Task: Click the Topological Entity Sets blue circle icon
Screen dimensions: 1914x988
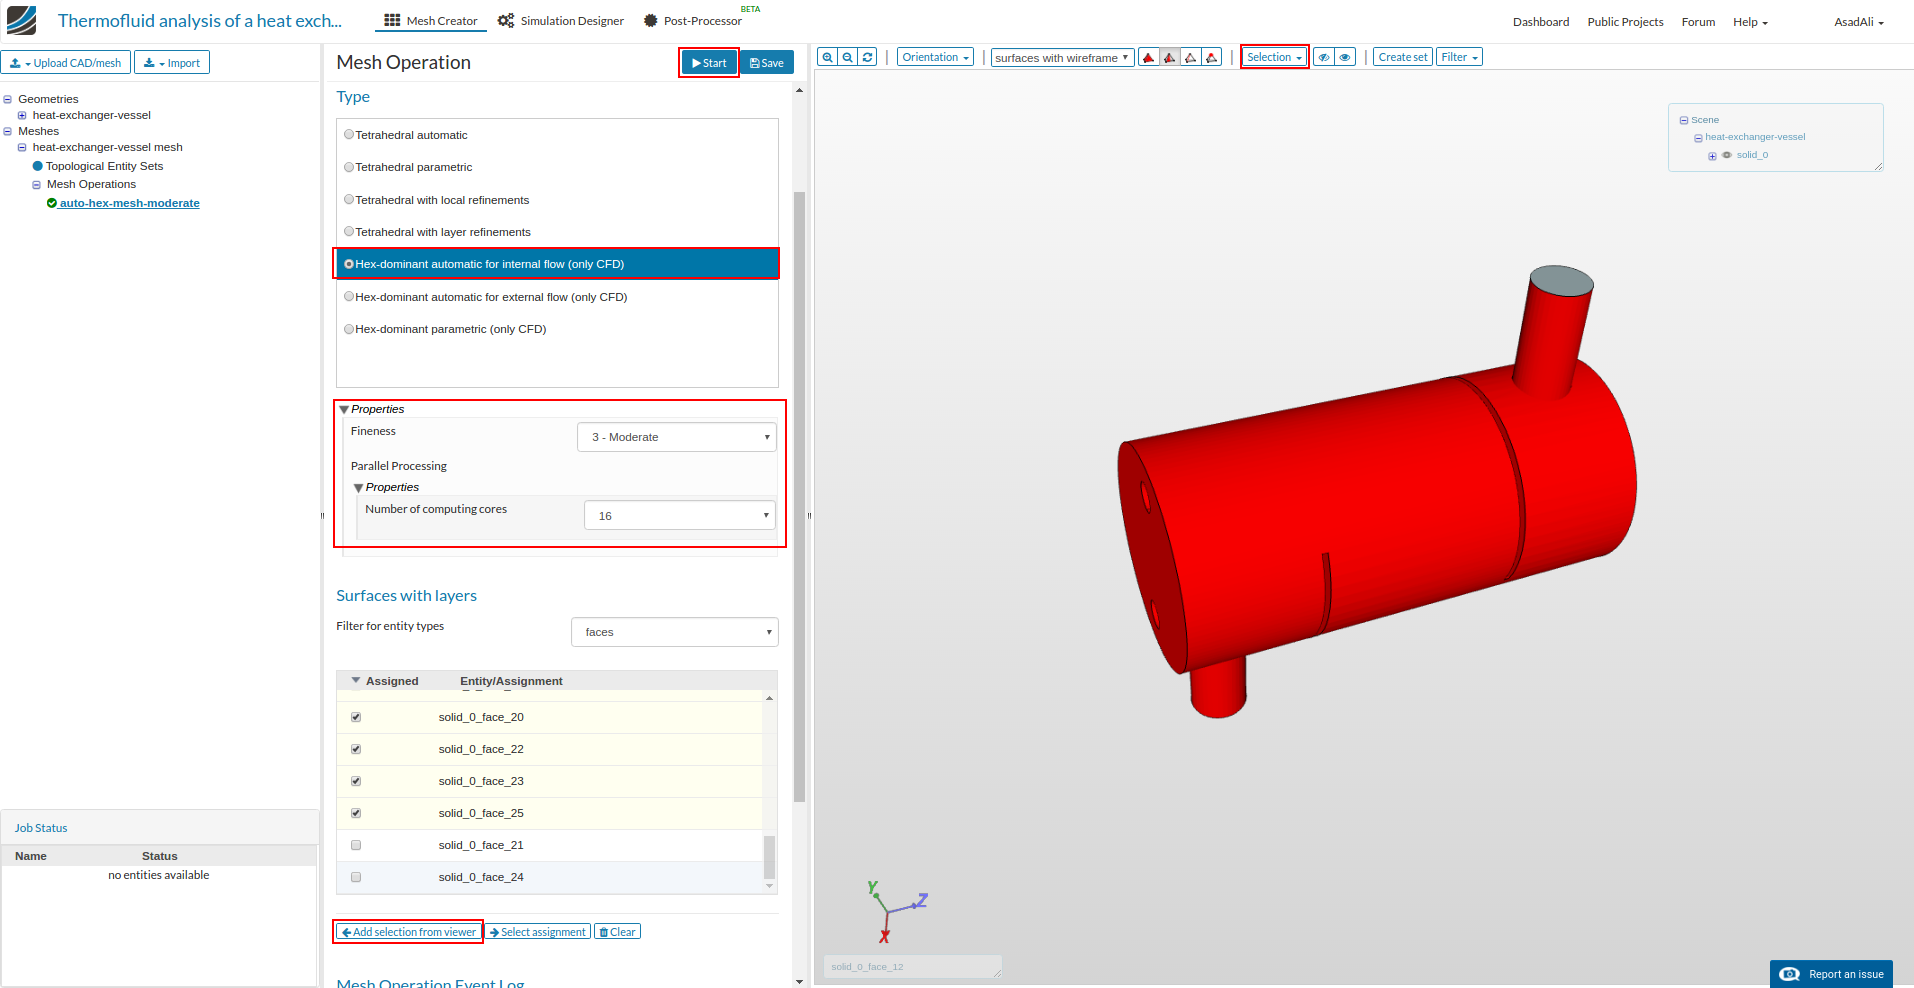Action: (38, 166)
